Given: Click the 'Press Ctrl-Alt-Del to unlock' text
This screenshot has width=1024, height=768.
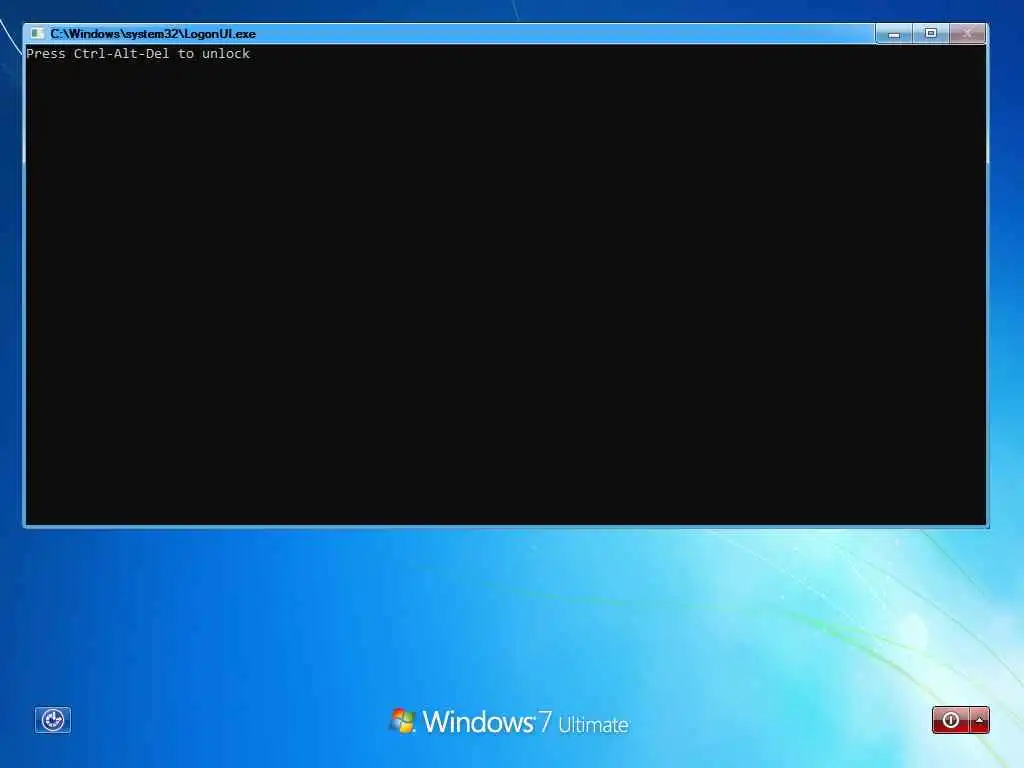Looking at the screenshot, I should pos(138,54).
